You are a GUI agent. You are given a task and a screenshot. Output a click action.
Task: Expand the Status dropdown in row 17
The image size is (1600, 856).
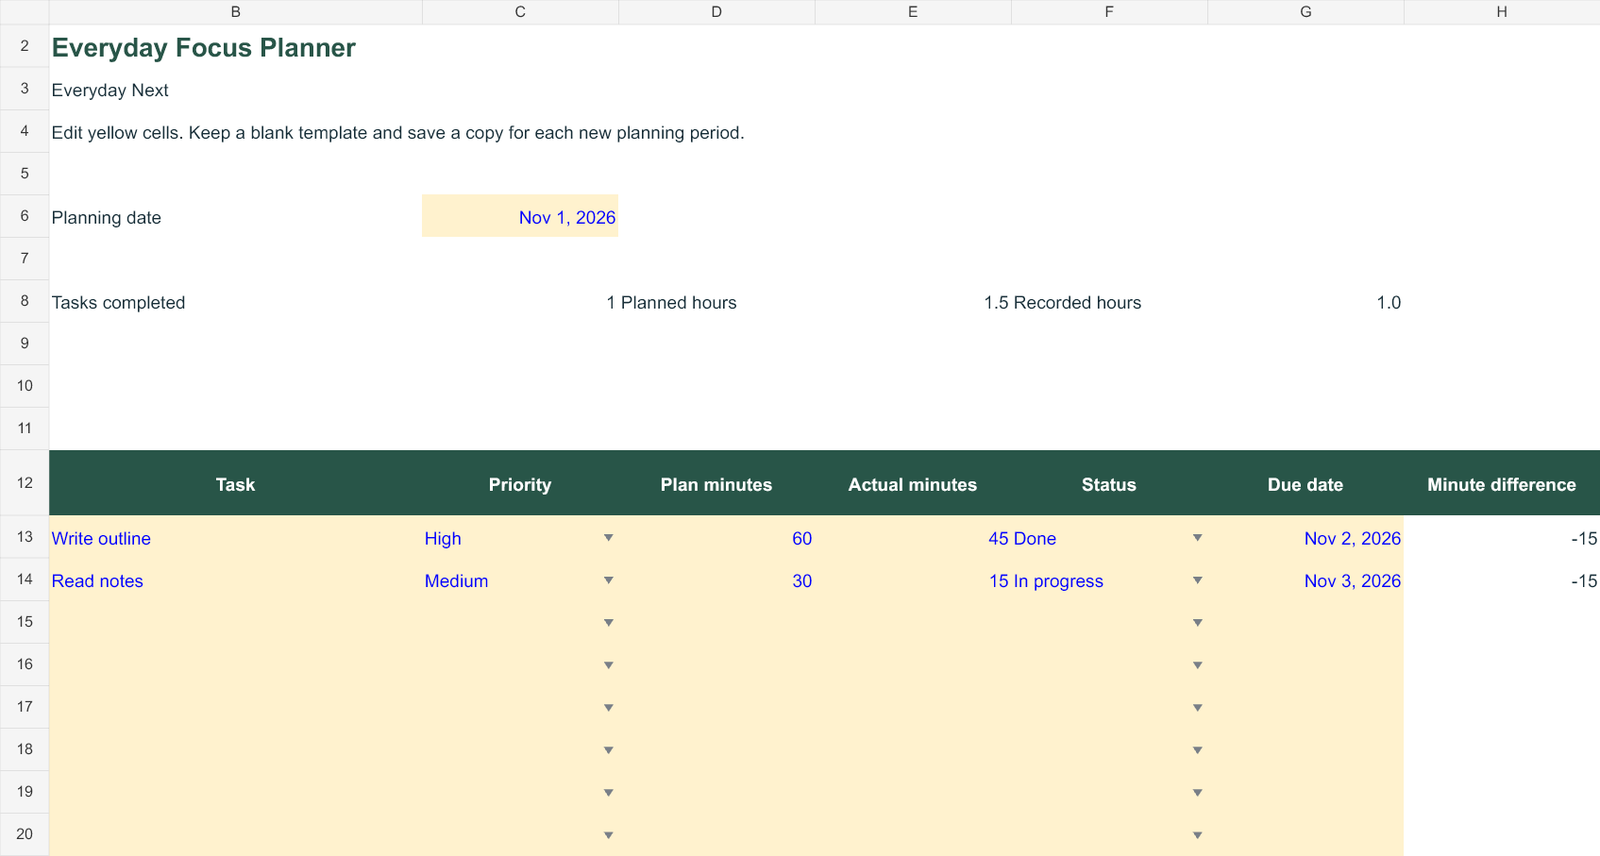click(1197, 708)
